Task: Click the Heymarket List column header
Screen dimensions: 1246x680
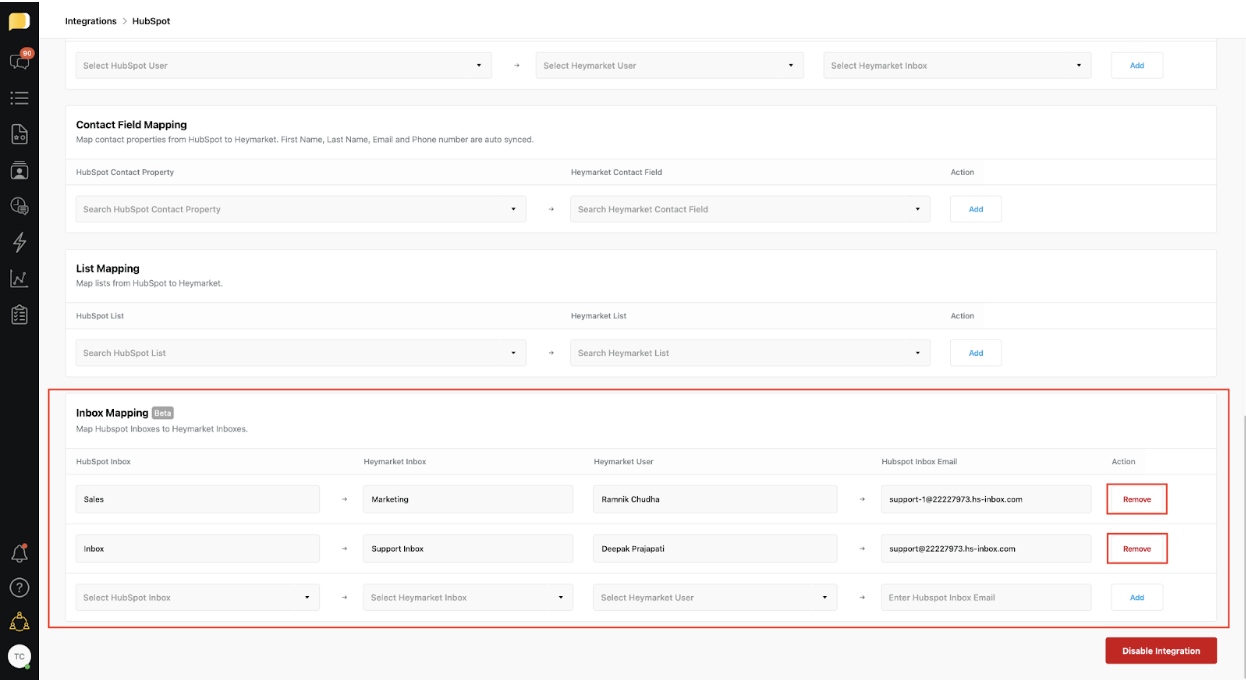Action: click(599, 316)
